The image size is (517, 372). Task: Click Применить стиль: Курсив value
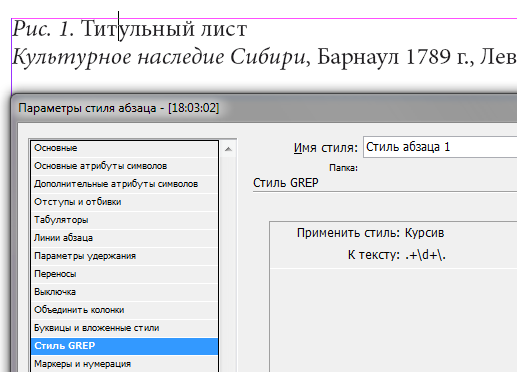pos(424,233)
